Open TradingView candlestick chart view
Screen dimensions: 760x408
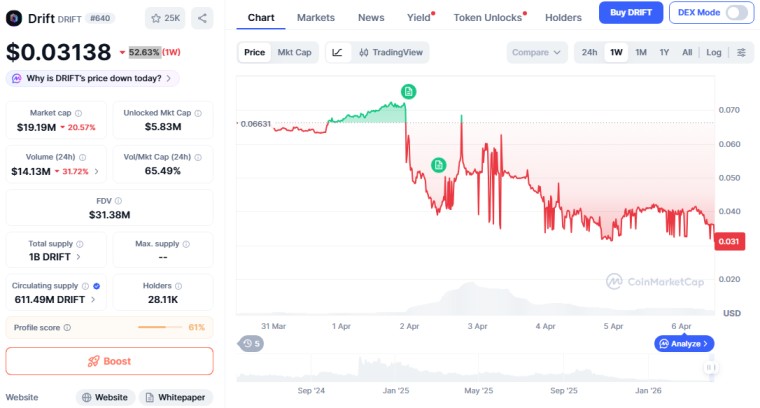pyautogui.click(x=390, y=52)
